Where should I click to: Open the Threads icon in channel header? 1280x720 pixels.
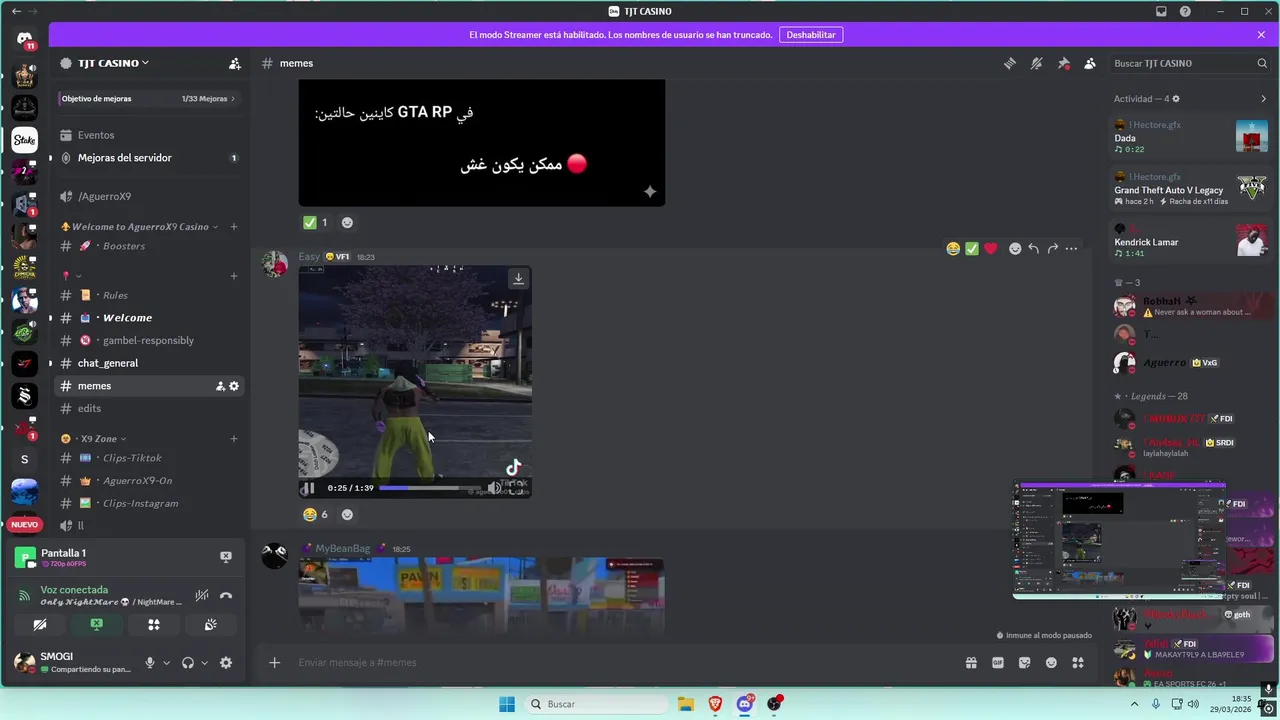tap(1010, 63)
